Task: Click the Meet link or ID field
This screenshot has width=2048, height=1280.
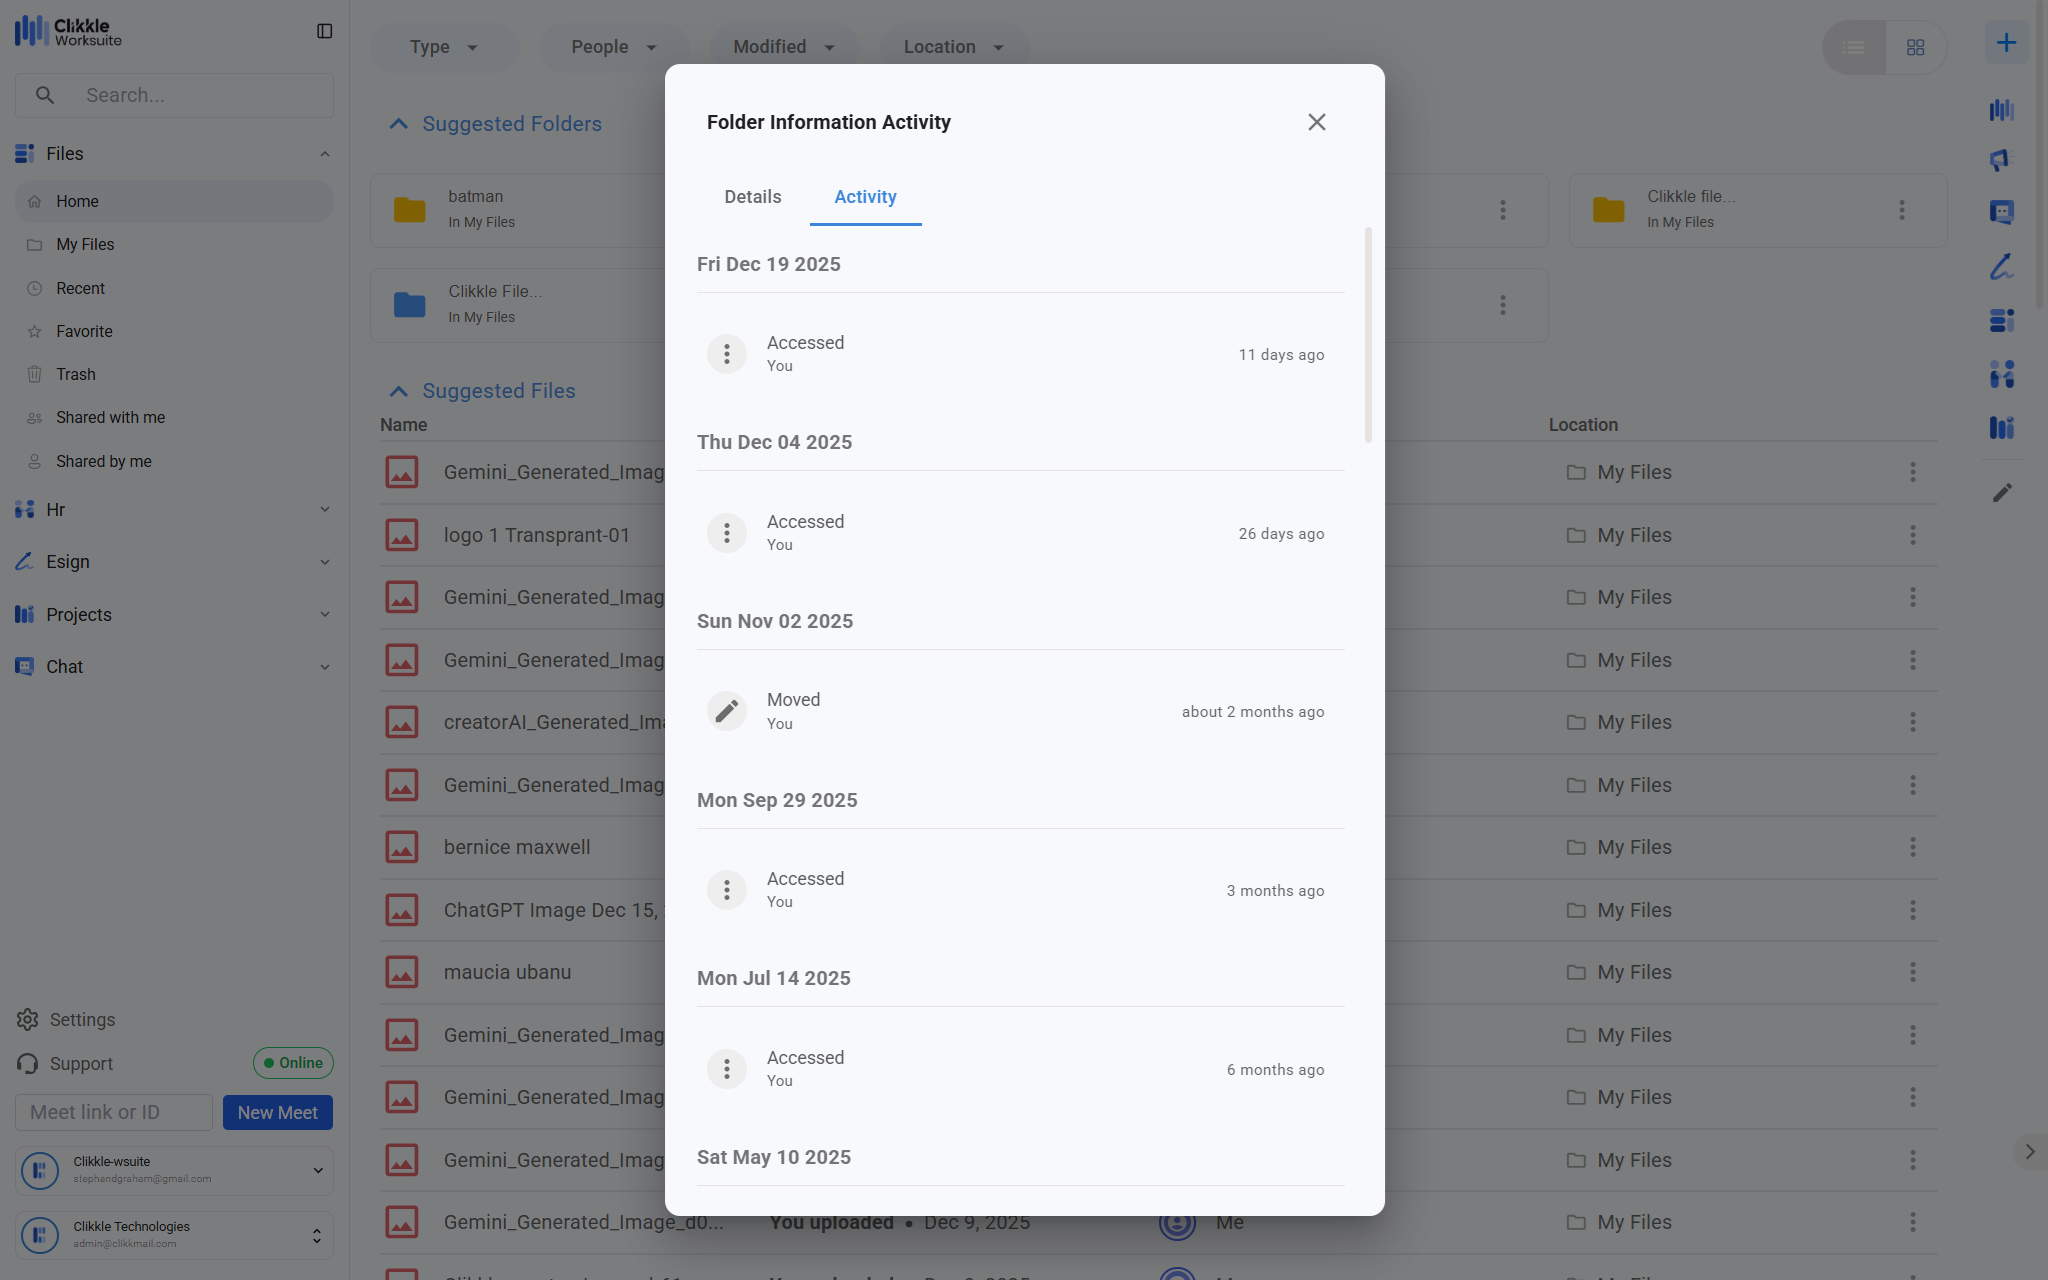Action: (x=113, y=1112)
